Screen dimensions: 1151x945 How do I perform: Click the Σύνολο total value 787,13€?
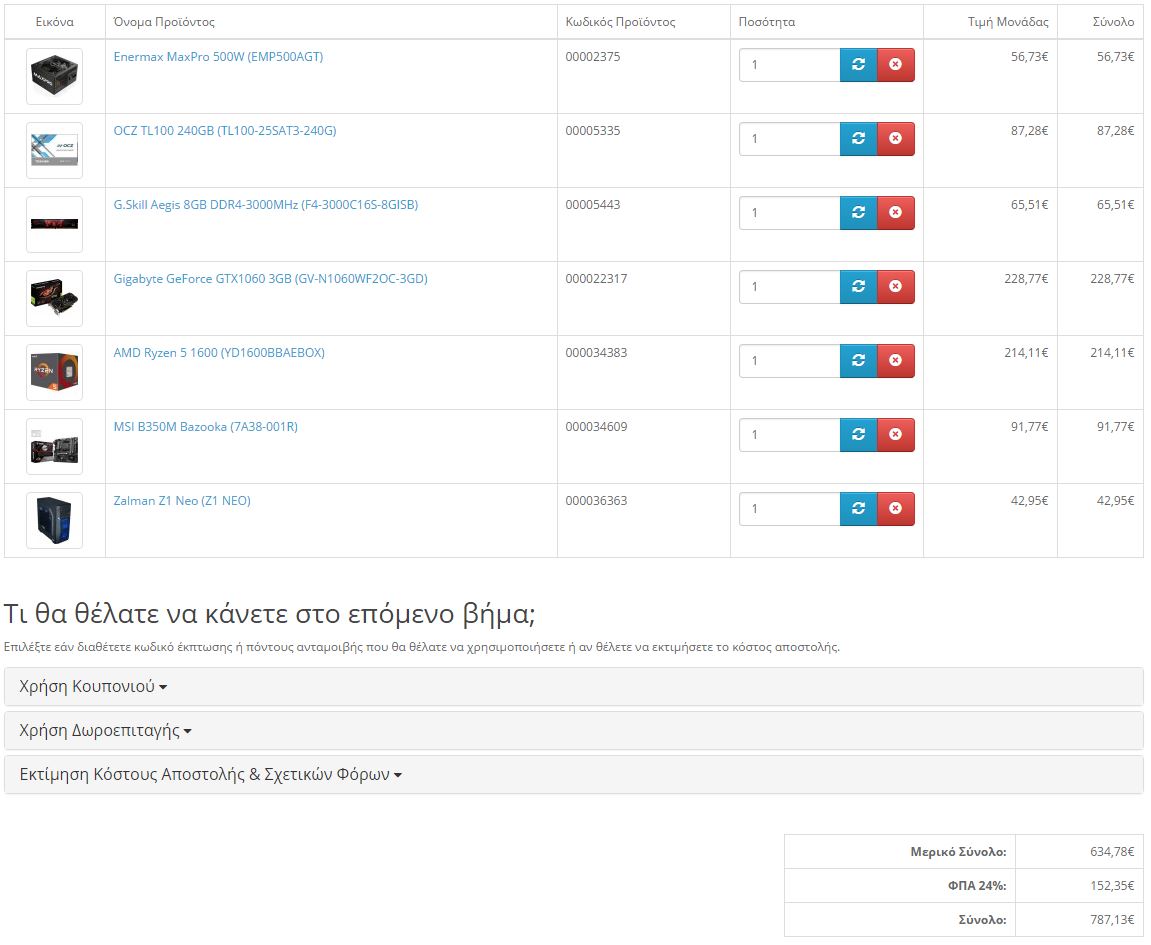1112,921
